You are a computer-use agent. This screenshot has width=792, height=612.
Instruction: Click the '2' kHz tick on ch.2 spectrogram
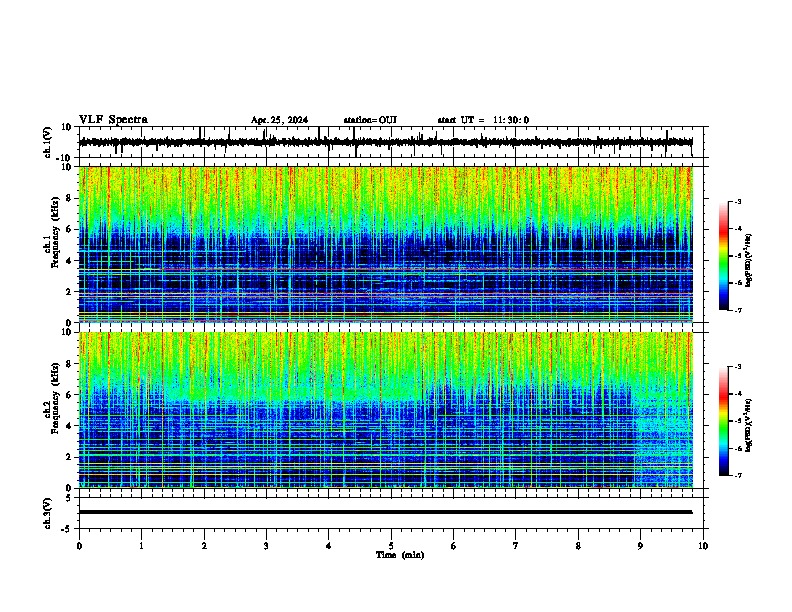pyautogui.click(x=69, y=457)
